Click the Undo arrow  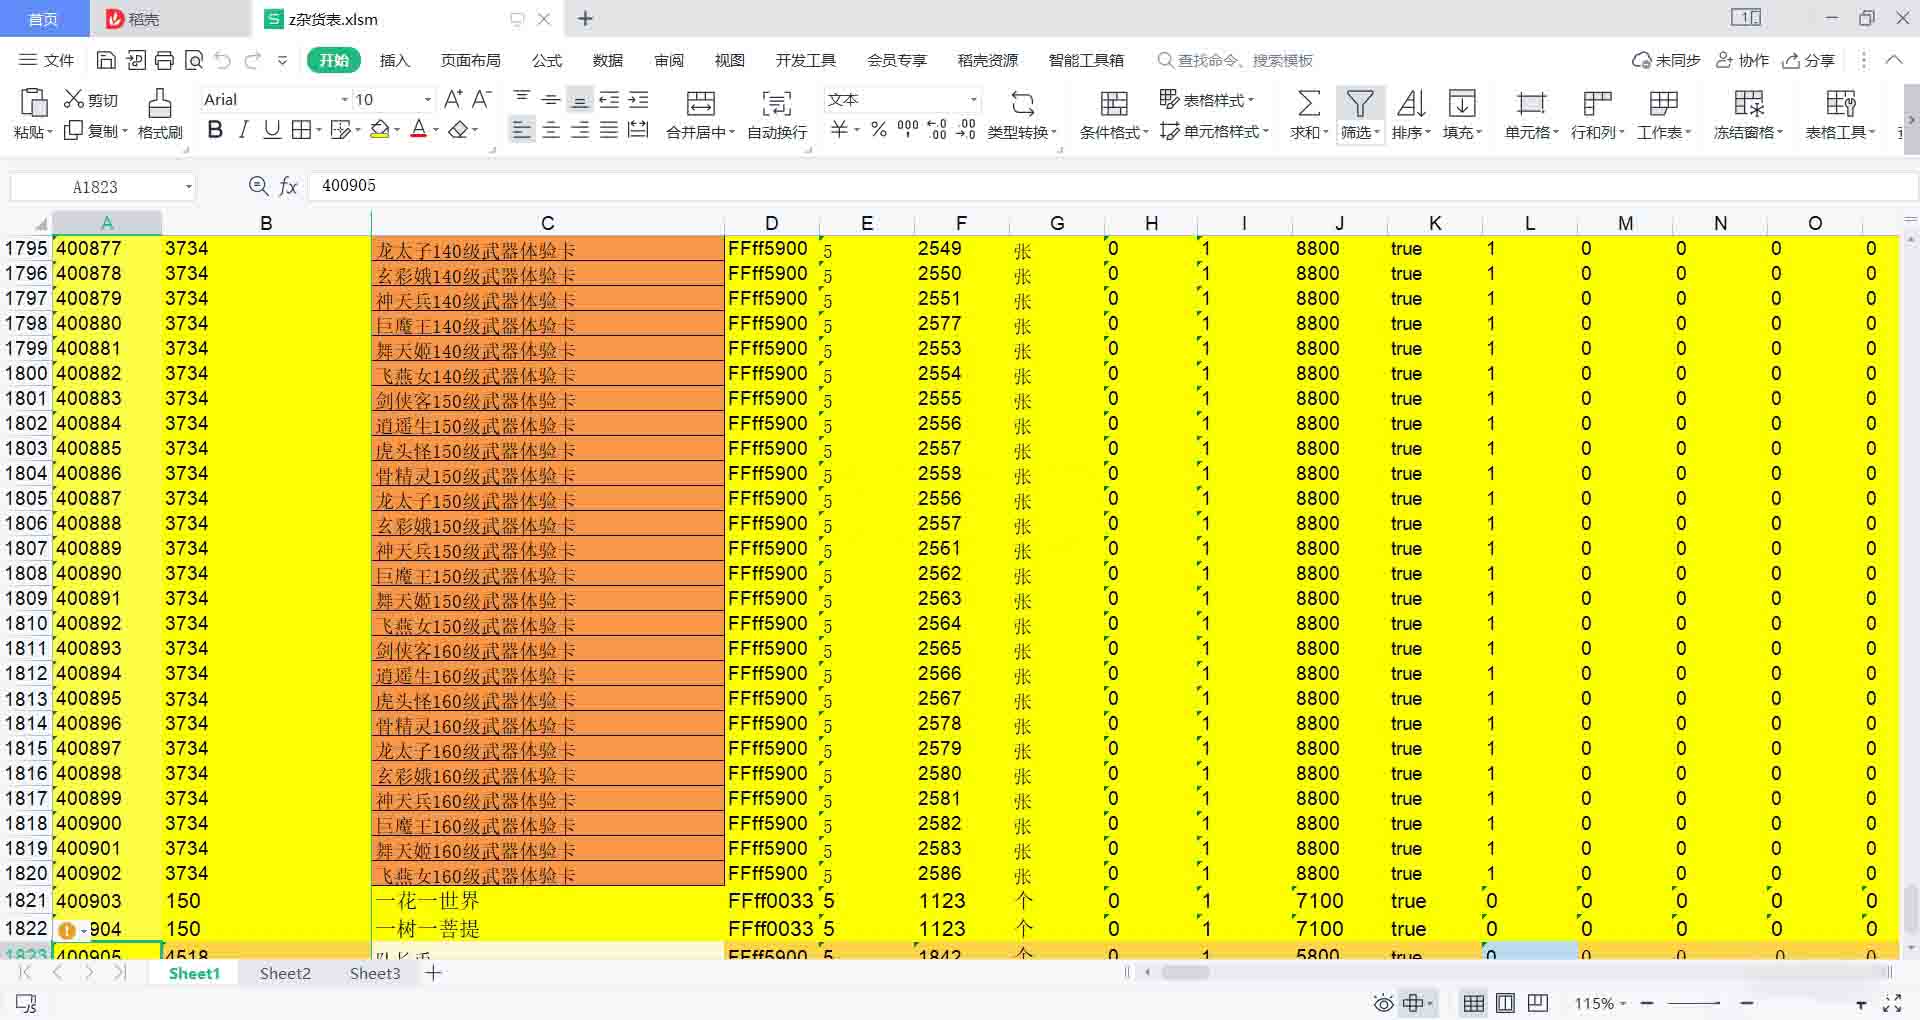tap(223, 60)
